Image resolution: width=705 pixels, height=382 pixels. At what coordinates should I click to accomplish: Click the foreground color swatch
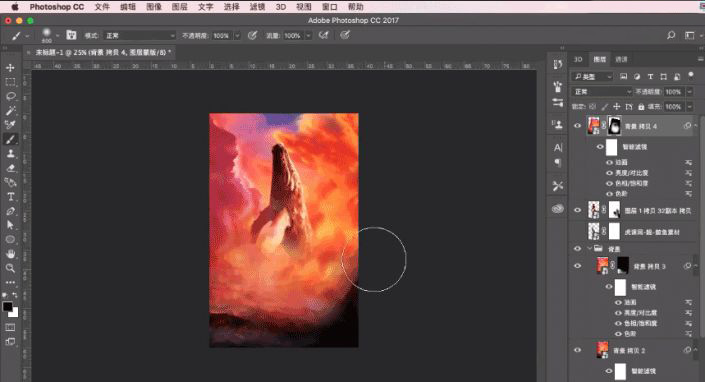[x=8, y=307]
